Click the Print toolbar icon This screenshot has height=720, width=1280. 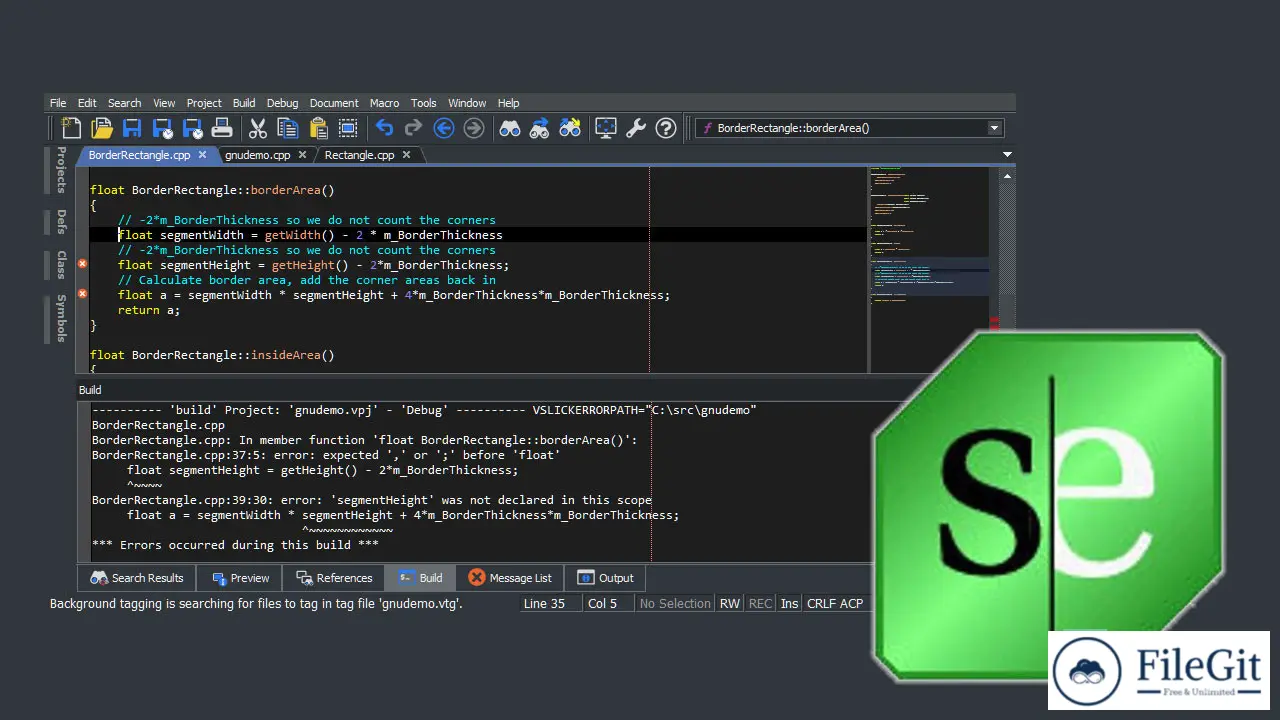(x=222, y=128)
